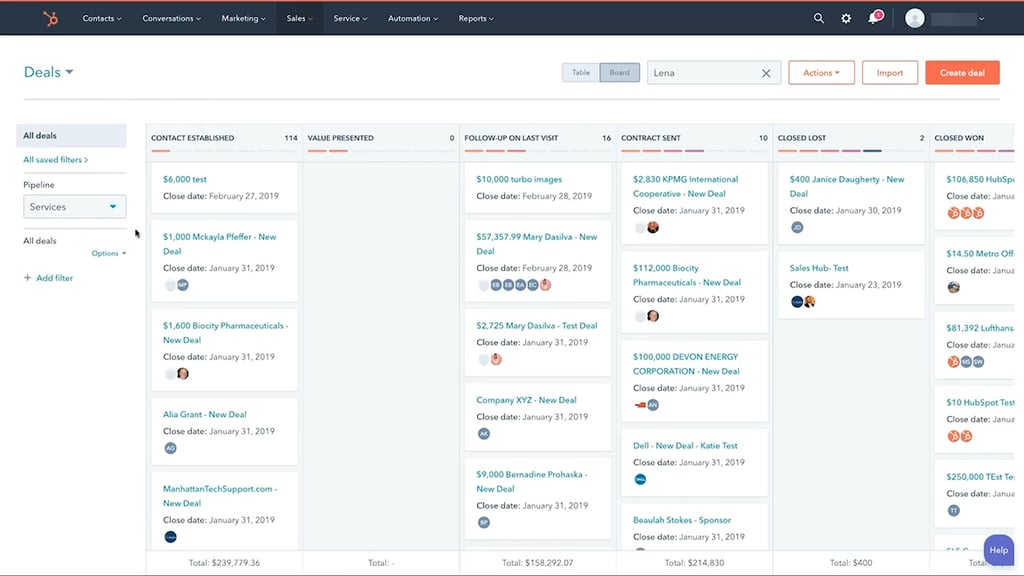Open the Contacts menu
This screenshot has height=576, width=1024.
coord(102,18)
